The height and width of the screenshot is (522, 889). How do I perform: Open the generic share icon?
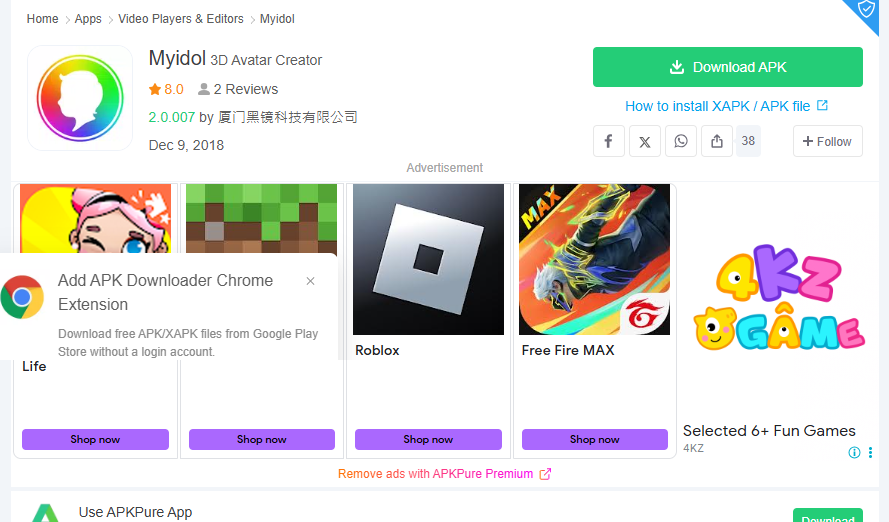click(717, 141)
